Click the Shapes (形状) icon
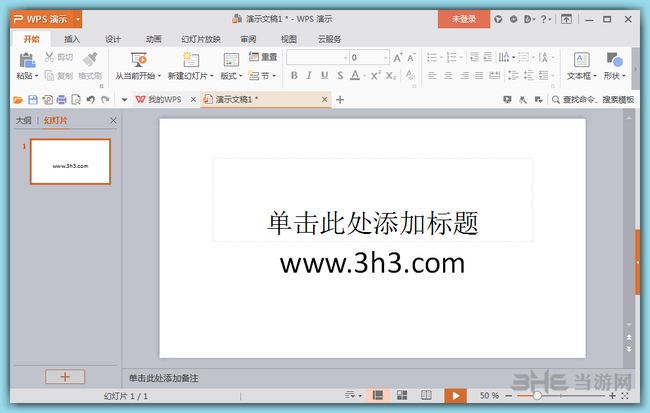 pos(614,60)
